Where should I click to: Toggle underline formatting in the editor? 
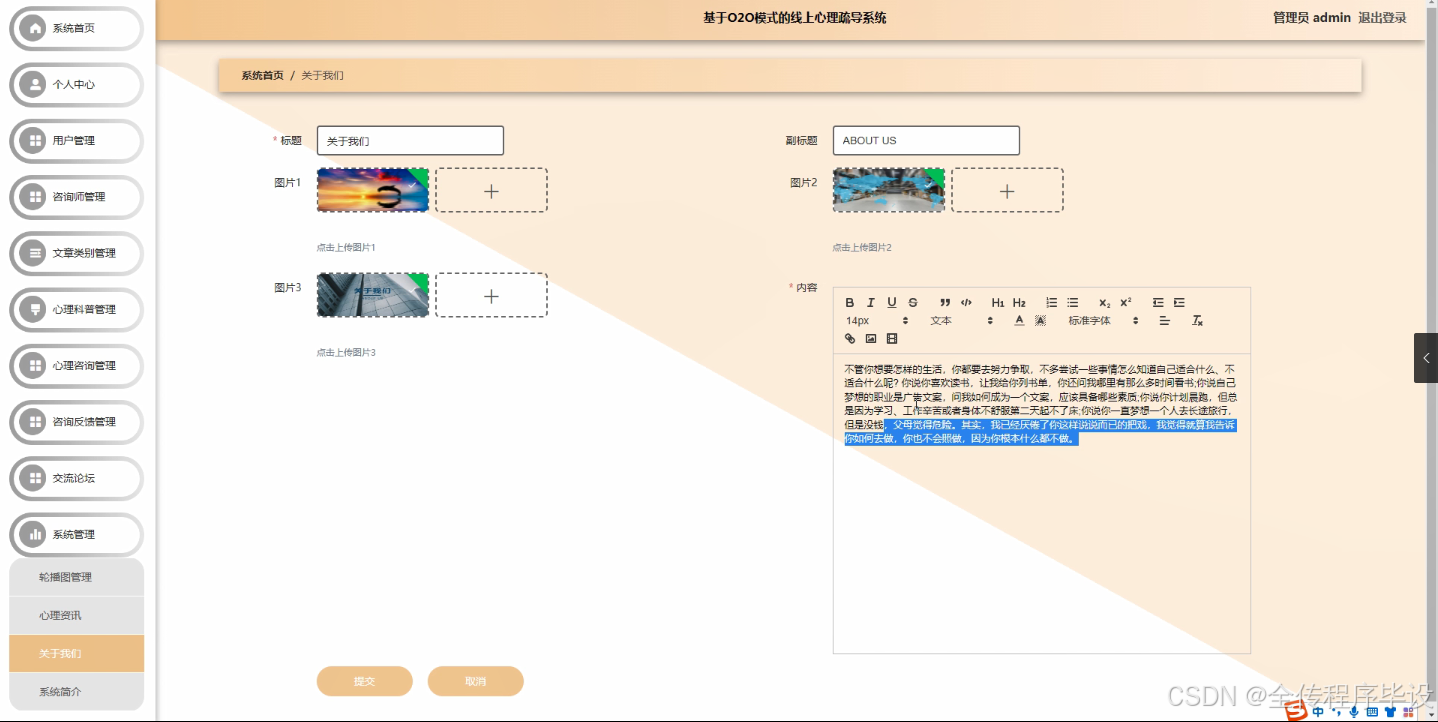point(891,302)
